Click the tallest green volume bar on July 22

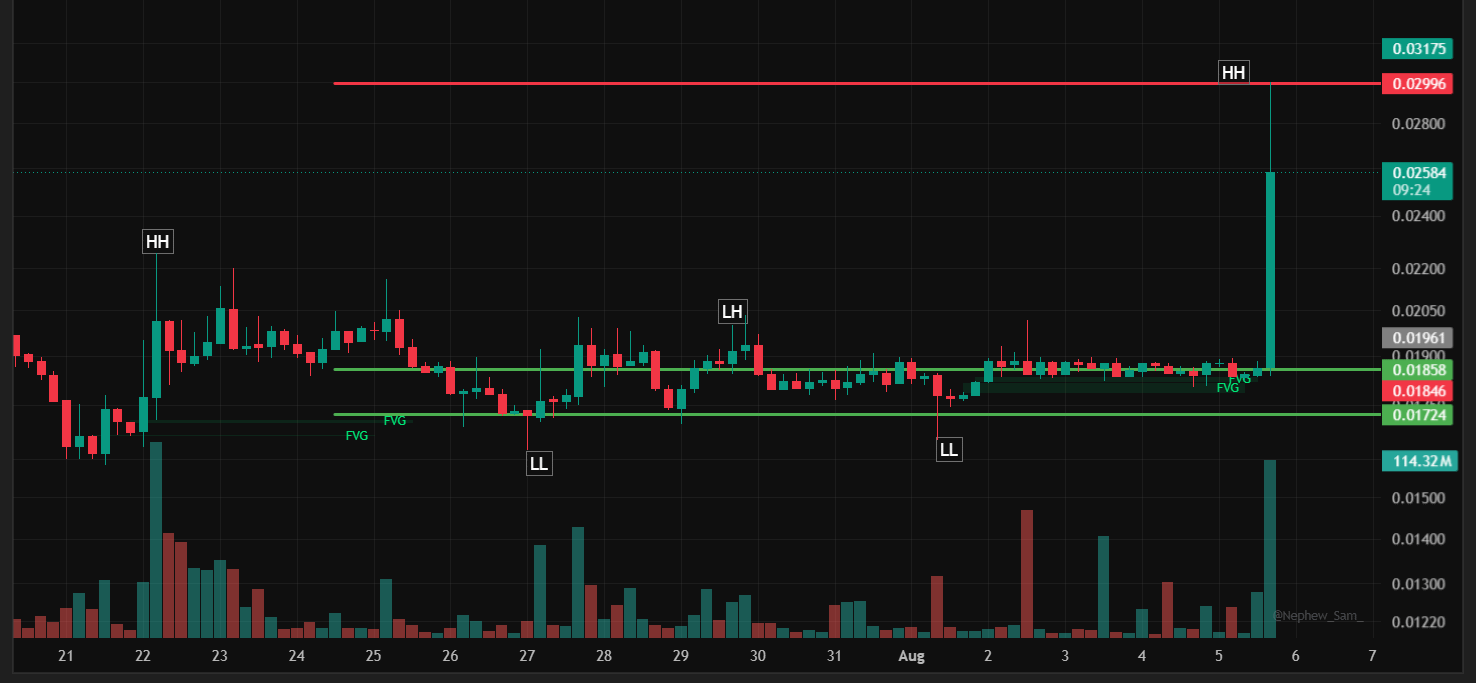pos(156,540)
